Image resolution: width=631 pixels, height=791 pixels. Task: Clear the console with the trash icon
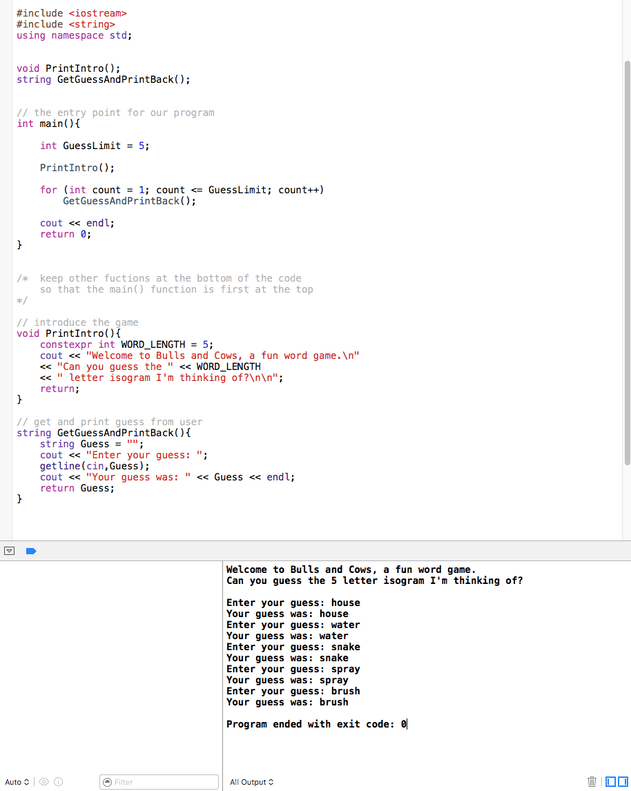pyautogui.click(x=592, y=781)
